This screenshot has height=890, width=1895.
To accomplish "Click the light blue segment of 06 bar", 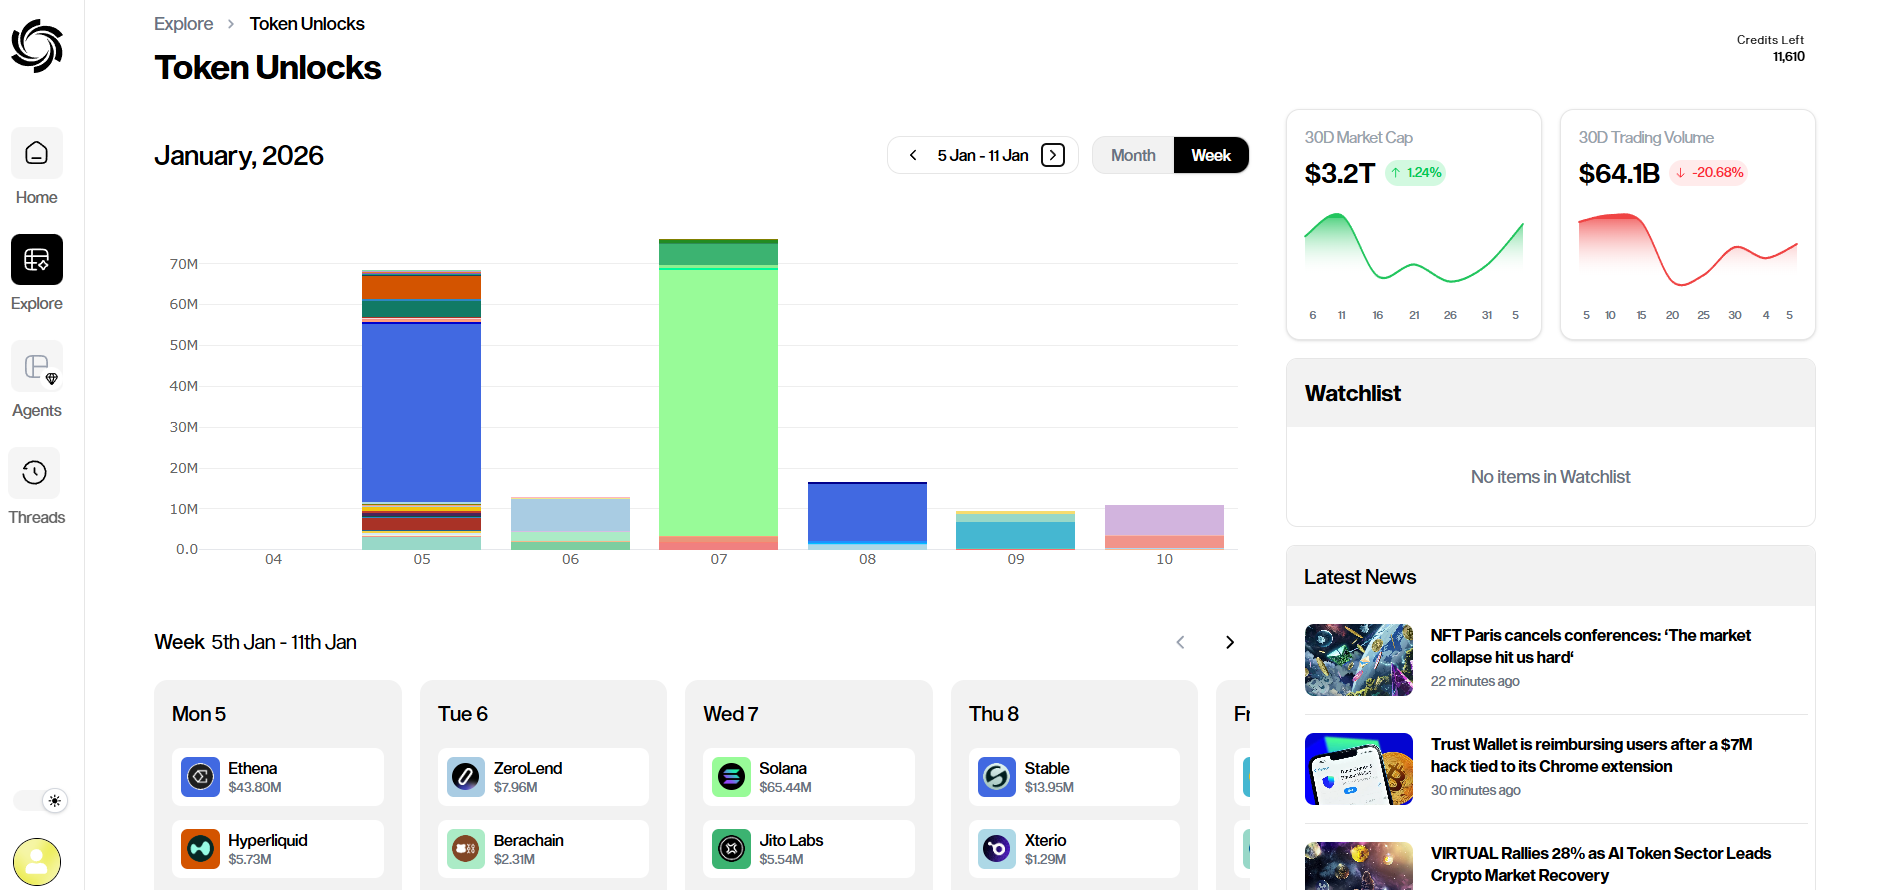I will point(570,516).
